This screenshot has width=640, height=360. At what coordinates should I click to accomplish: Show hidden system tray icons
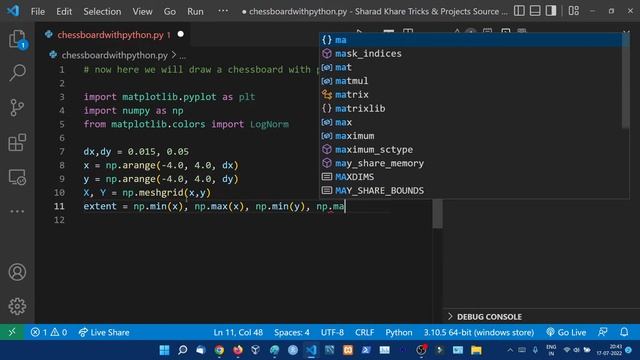(510, 350)
